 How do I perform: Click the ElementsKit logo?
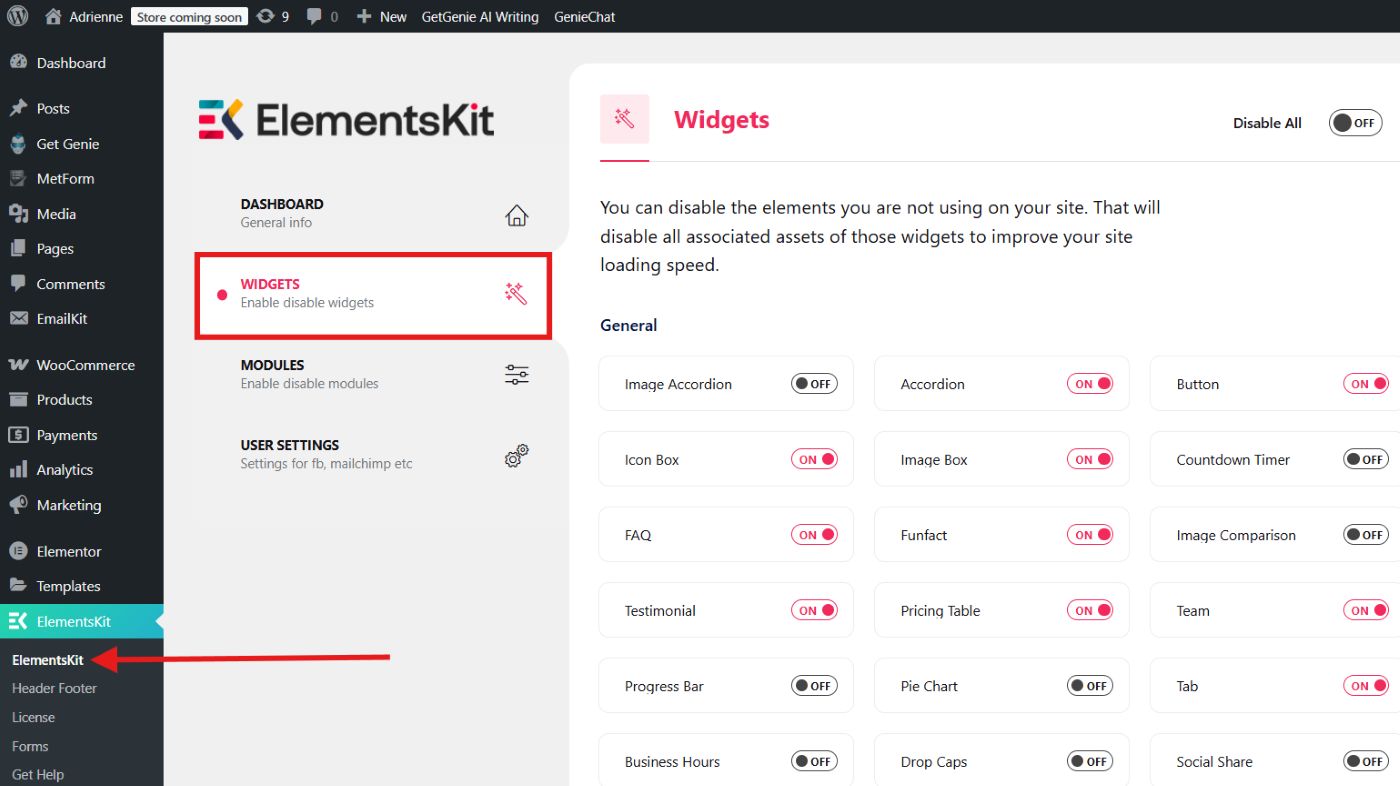pos(347,119)
